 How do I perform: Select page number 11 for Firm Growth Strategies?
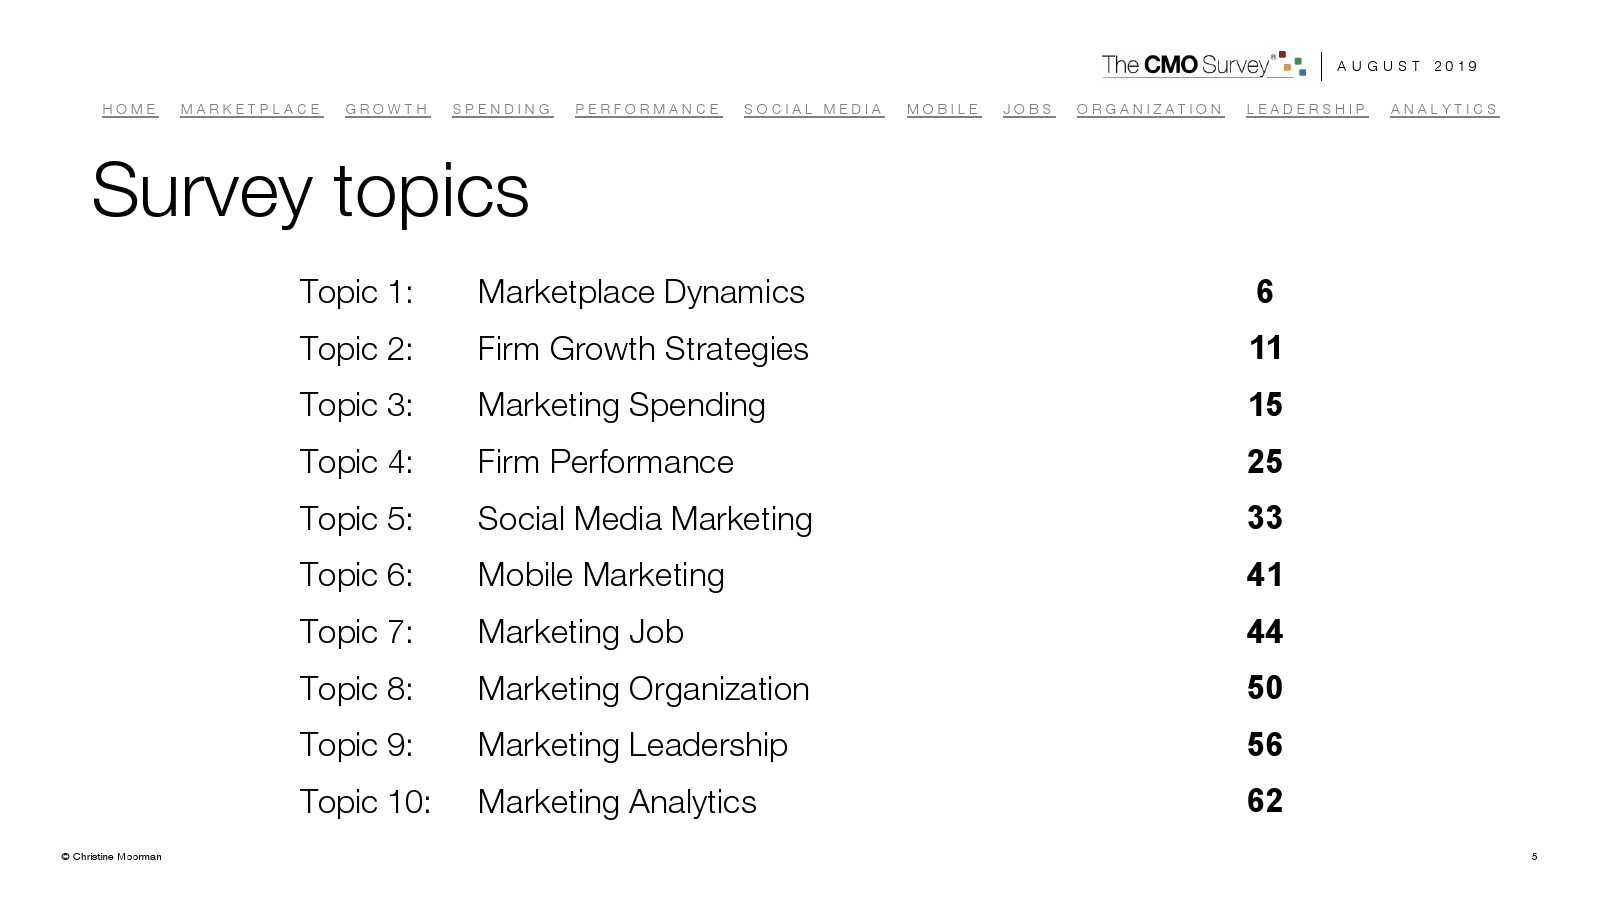(1265, 348)
